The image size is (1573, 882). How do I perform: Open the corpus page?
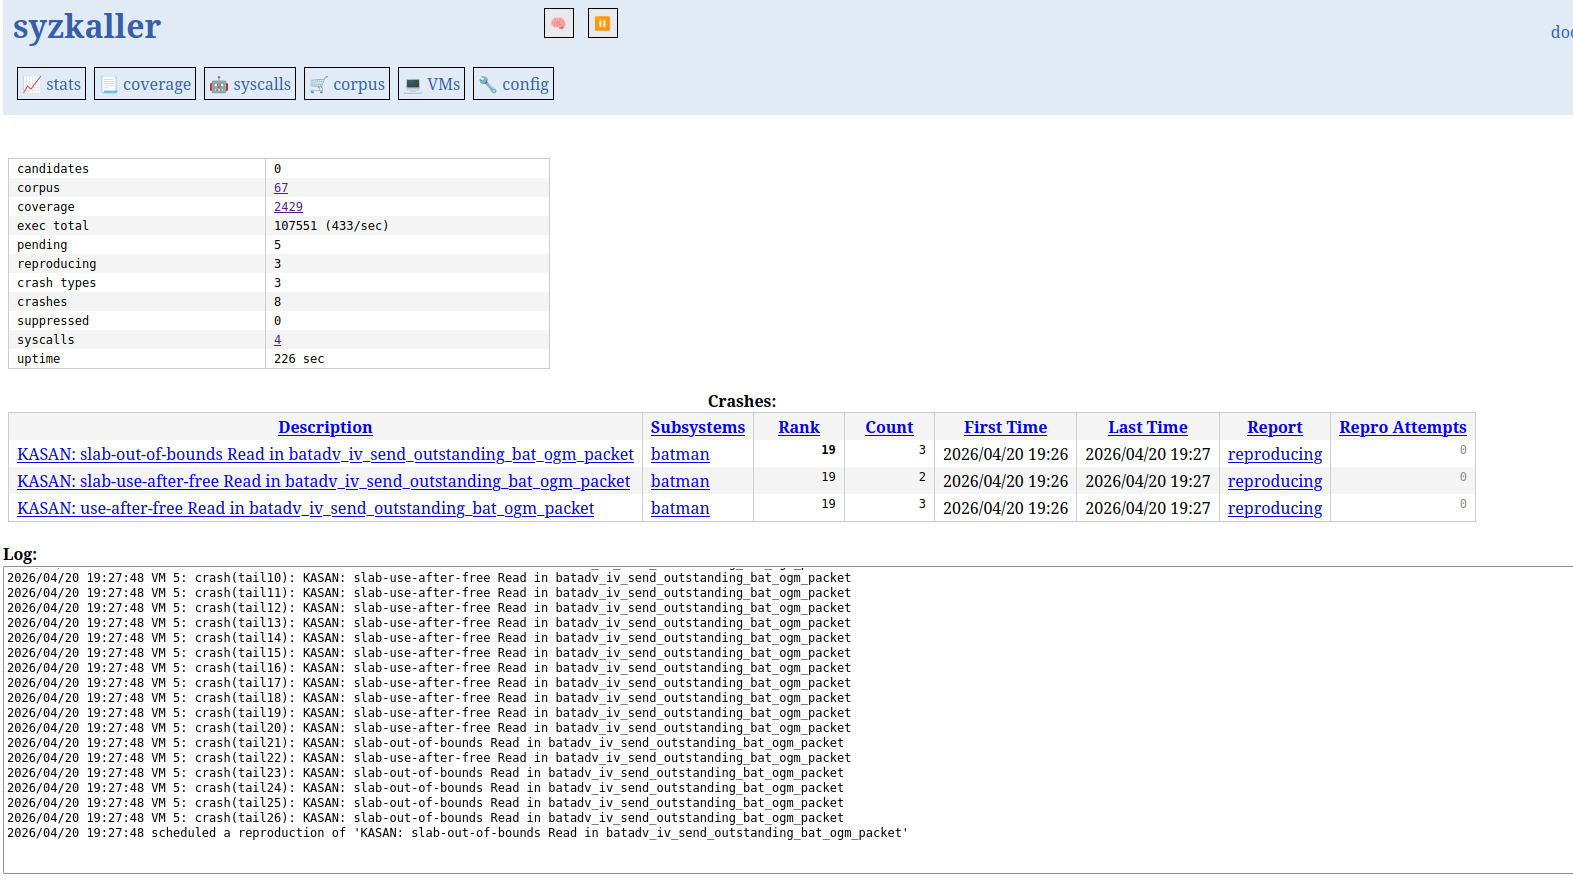tap(347, 84)
